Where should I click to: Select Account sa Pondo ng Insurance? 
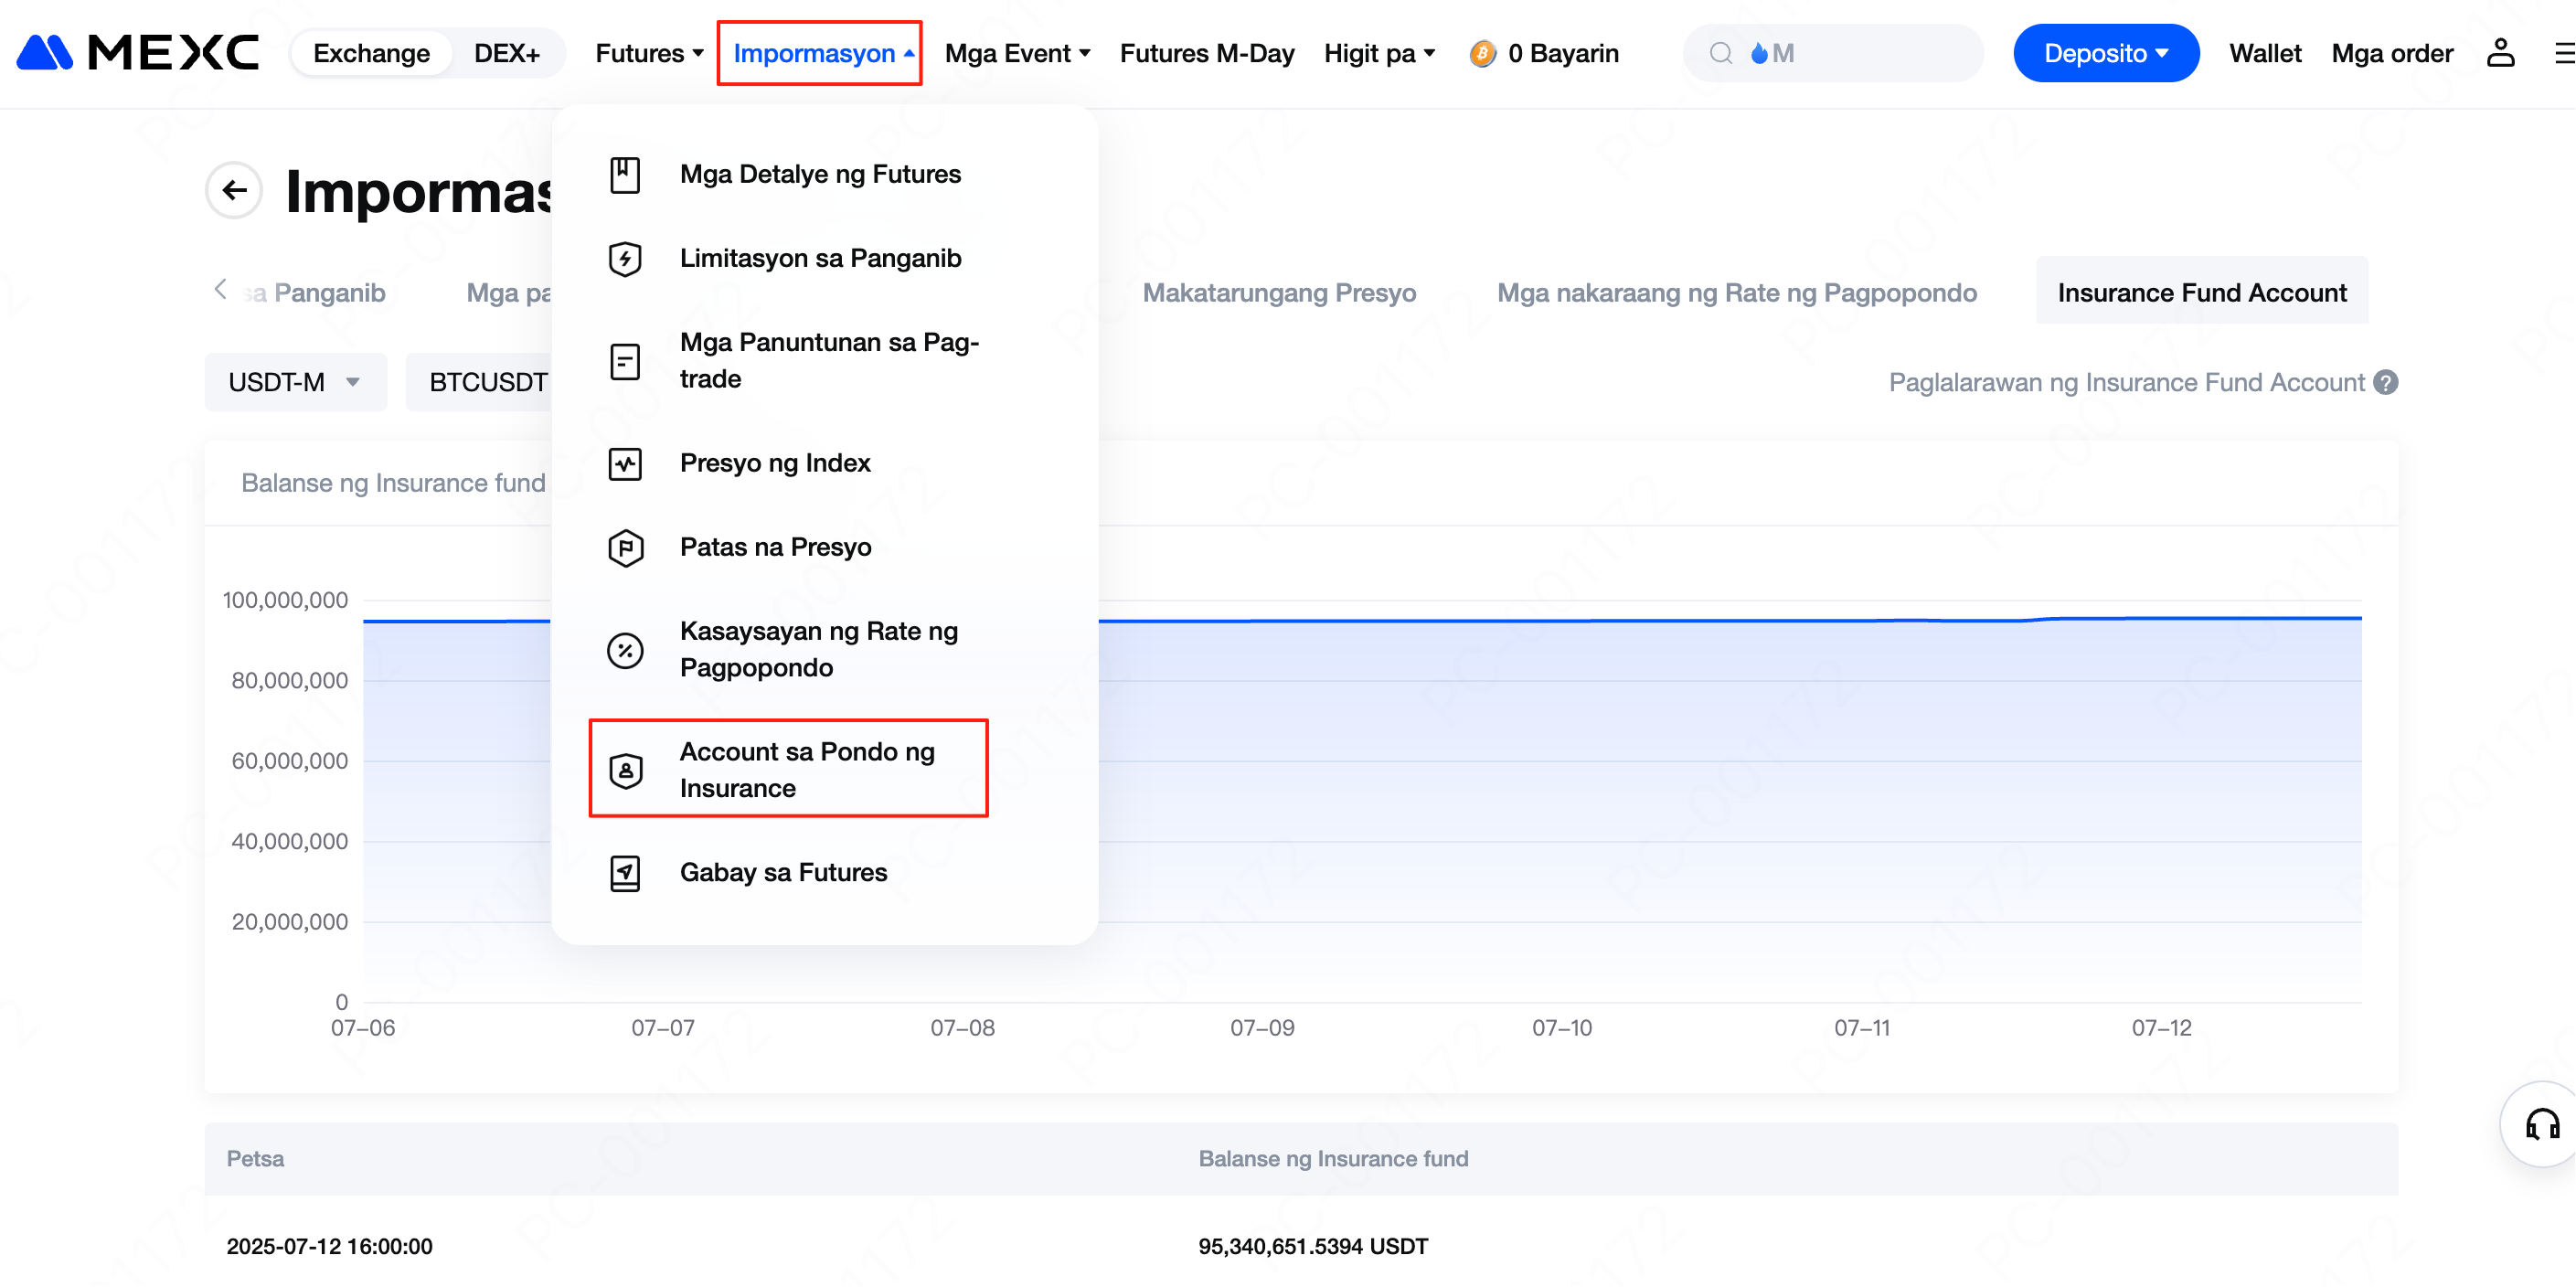point(788,769)
